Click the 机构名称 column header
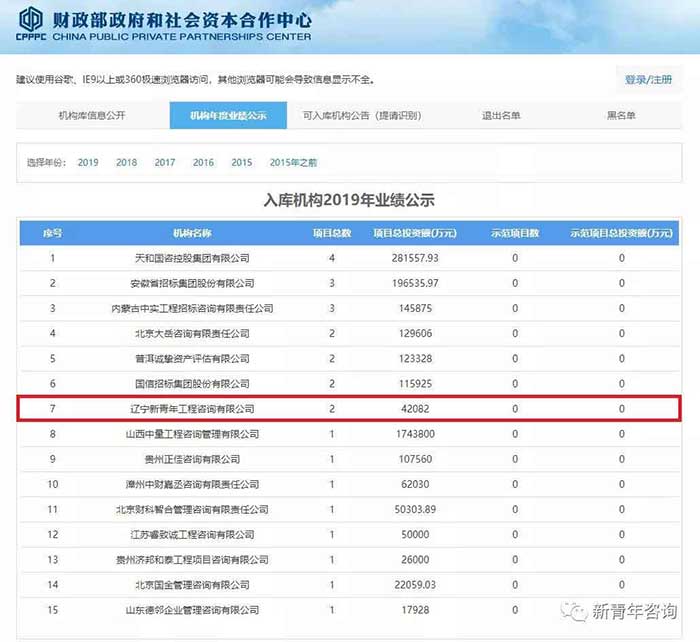This screenshot has height=642, width=700. click(x=192, y=233)
